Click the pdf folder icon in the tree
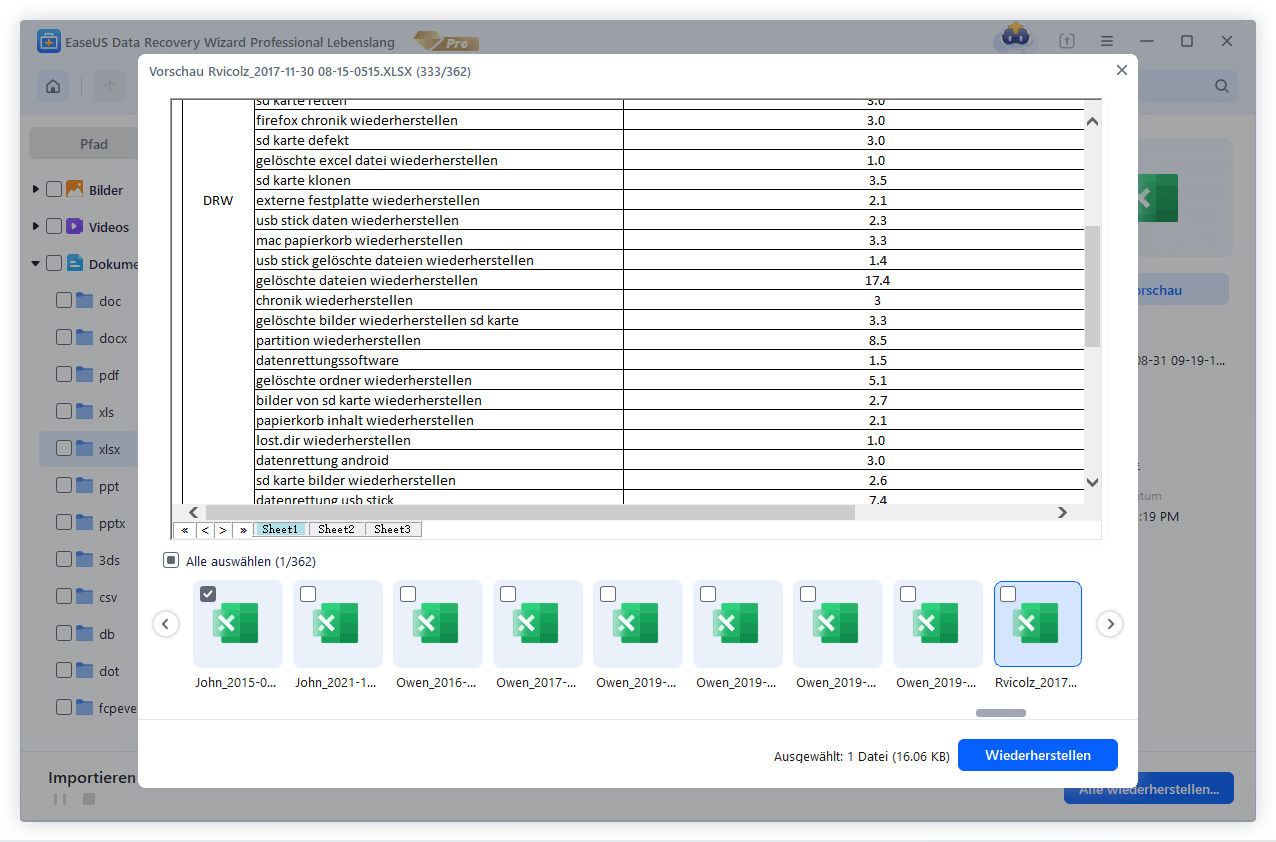This screenshot has height=842, width=1276. 85,374
